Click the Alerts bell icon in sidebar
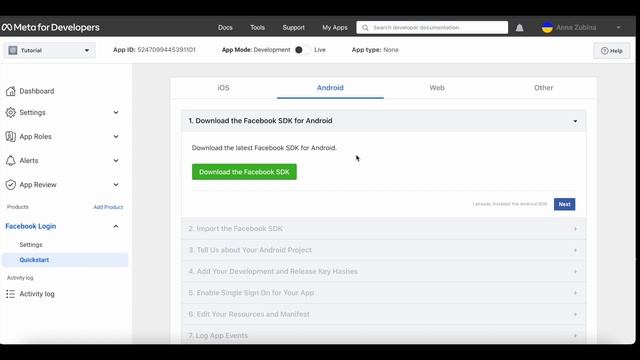Image resolution: width=640 pixels, height=360 pixels. (11, 160)
